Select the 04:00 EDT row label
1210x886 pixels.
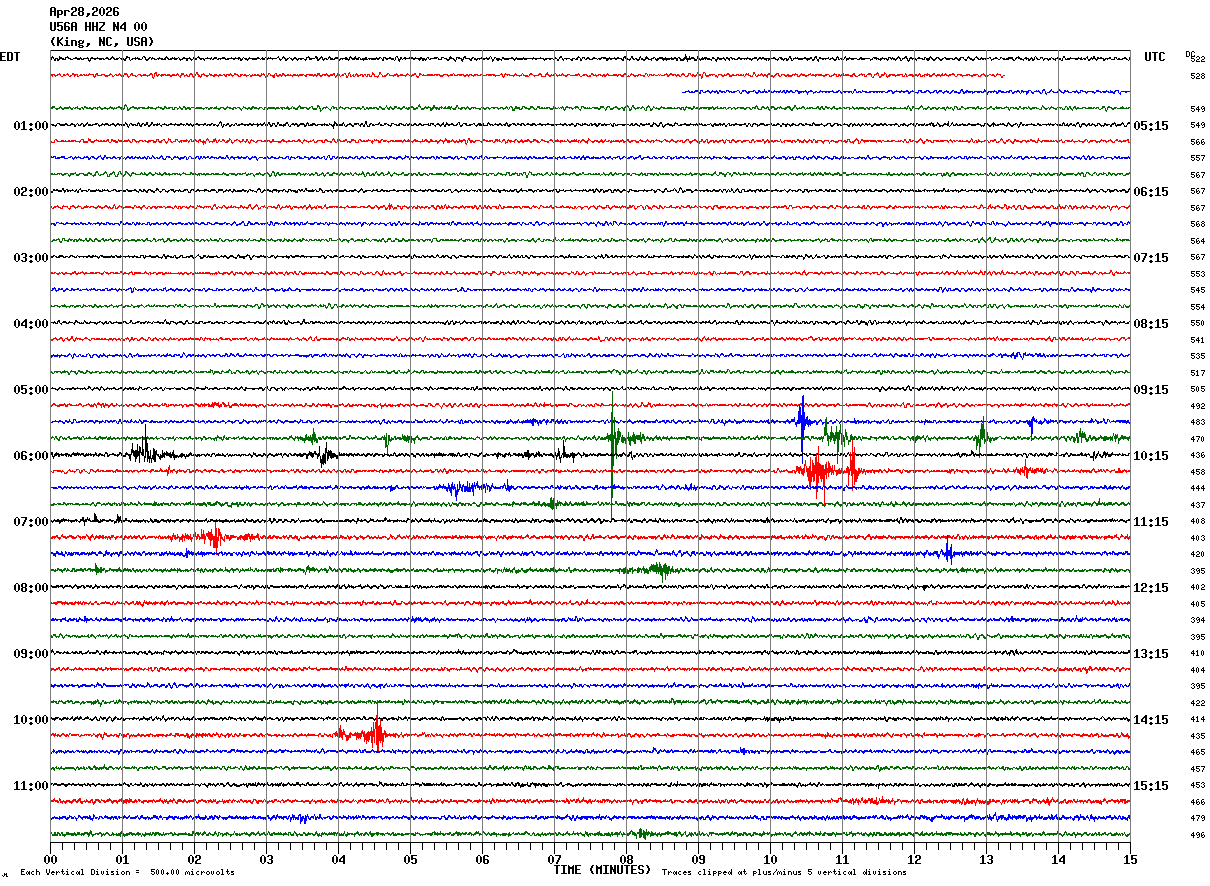(x=31, y=324)
